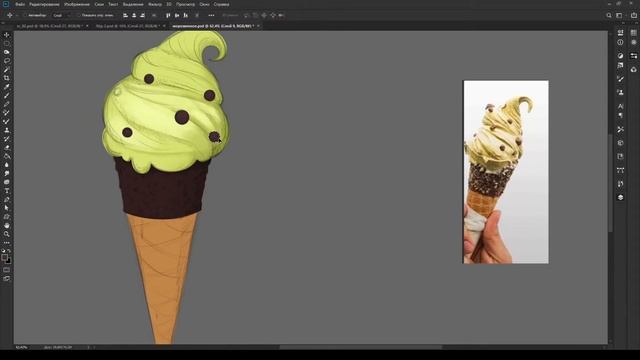Select the Path Selection arrow tool
The width and height of the screenshot is (640, 360).
[7, 208]
